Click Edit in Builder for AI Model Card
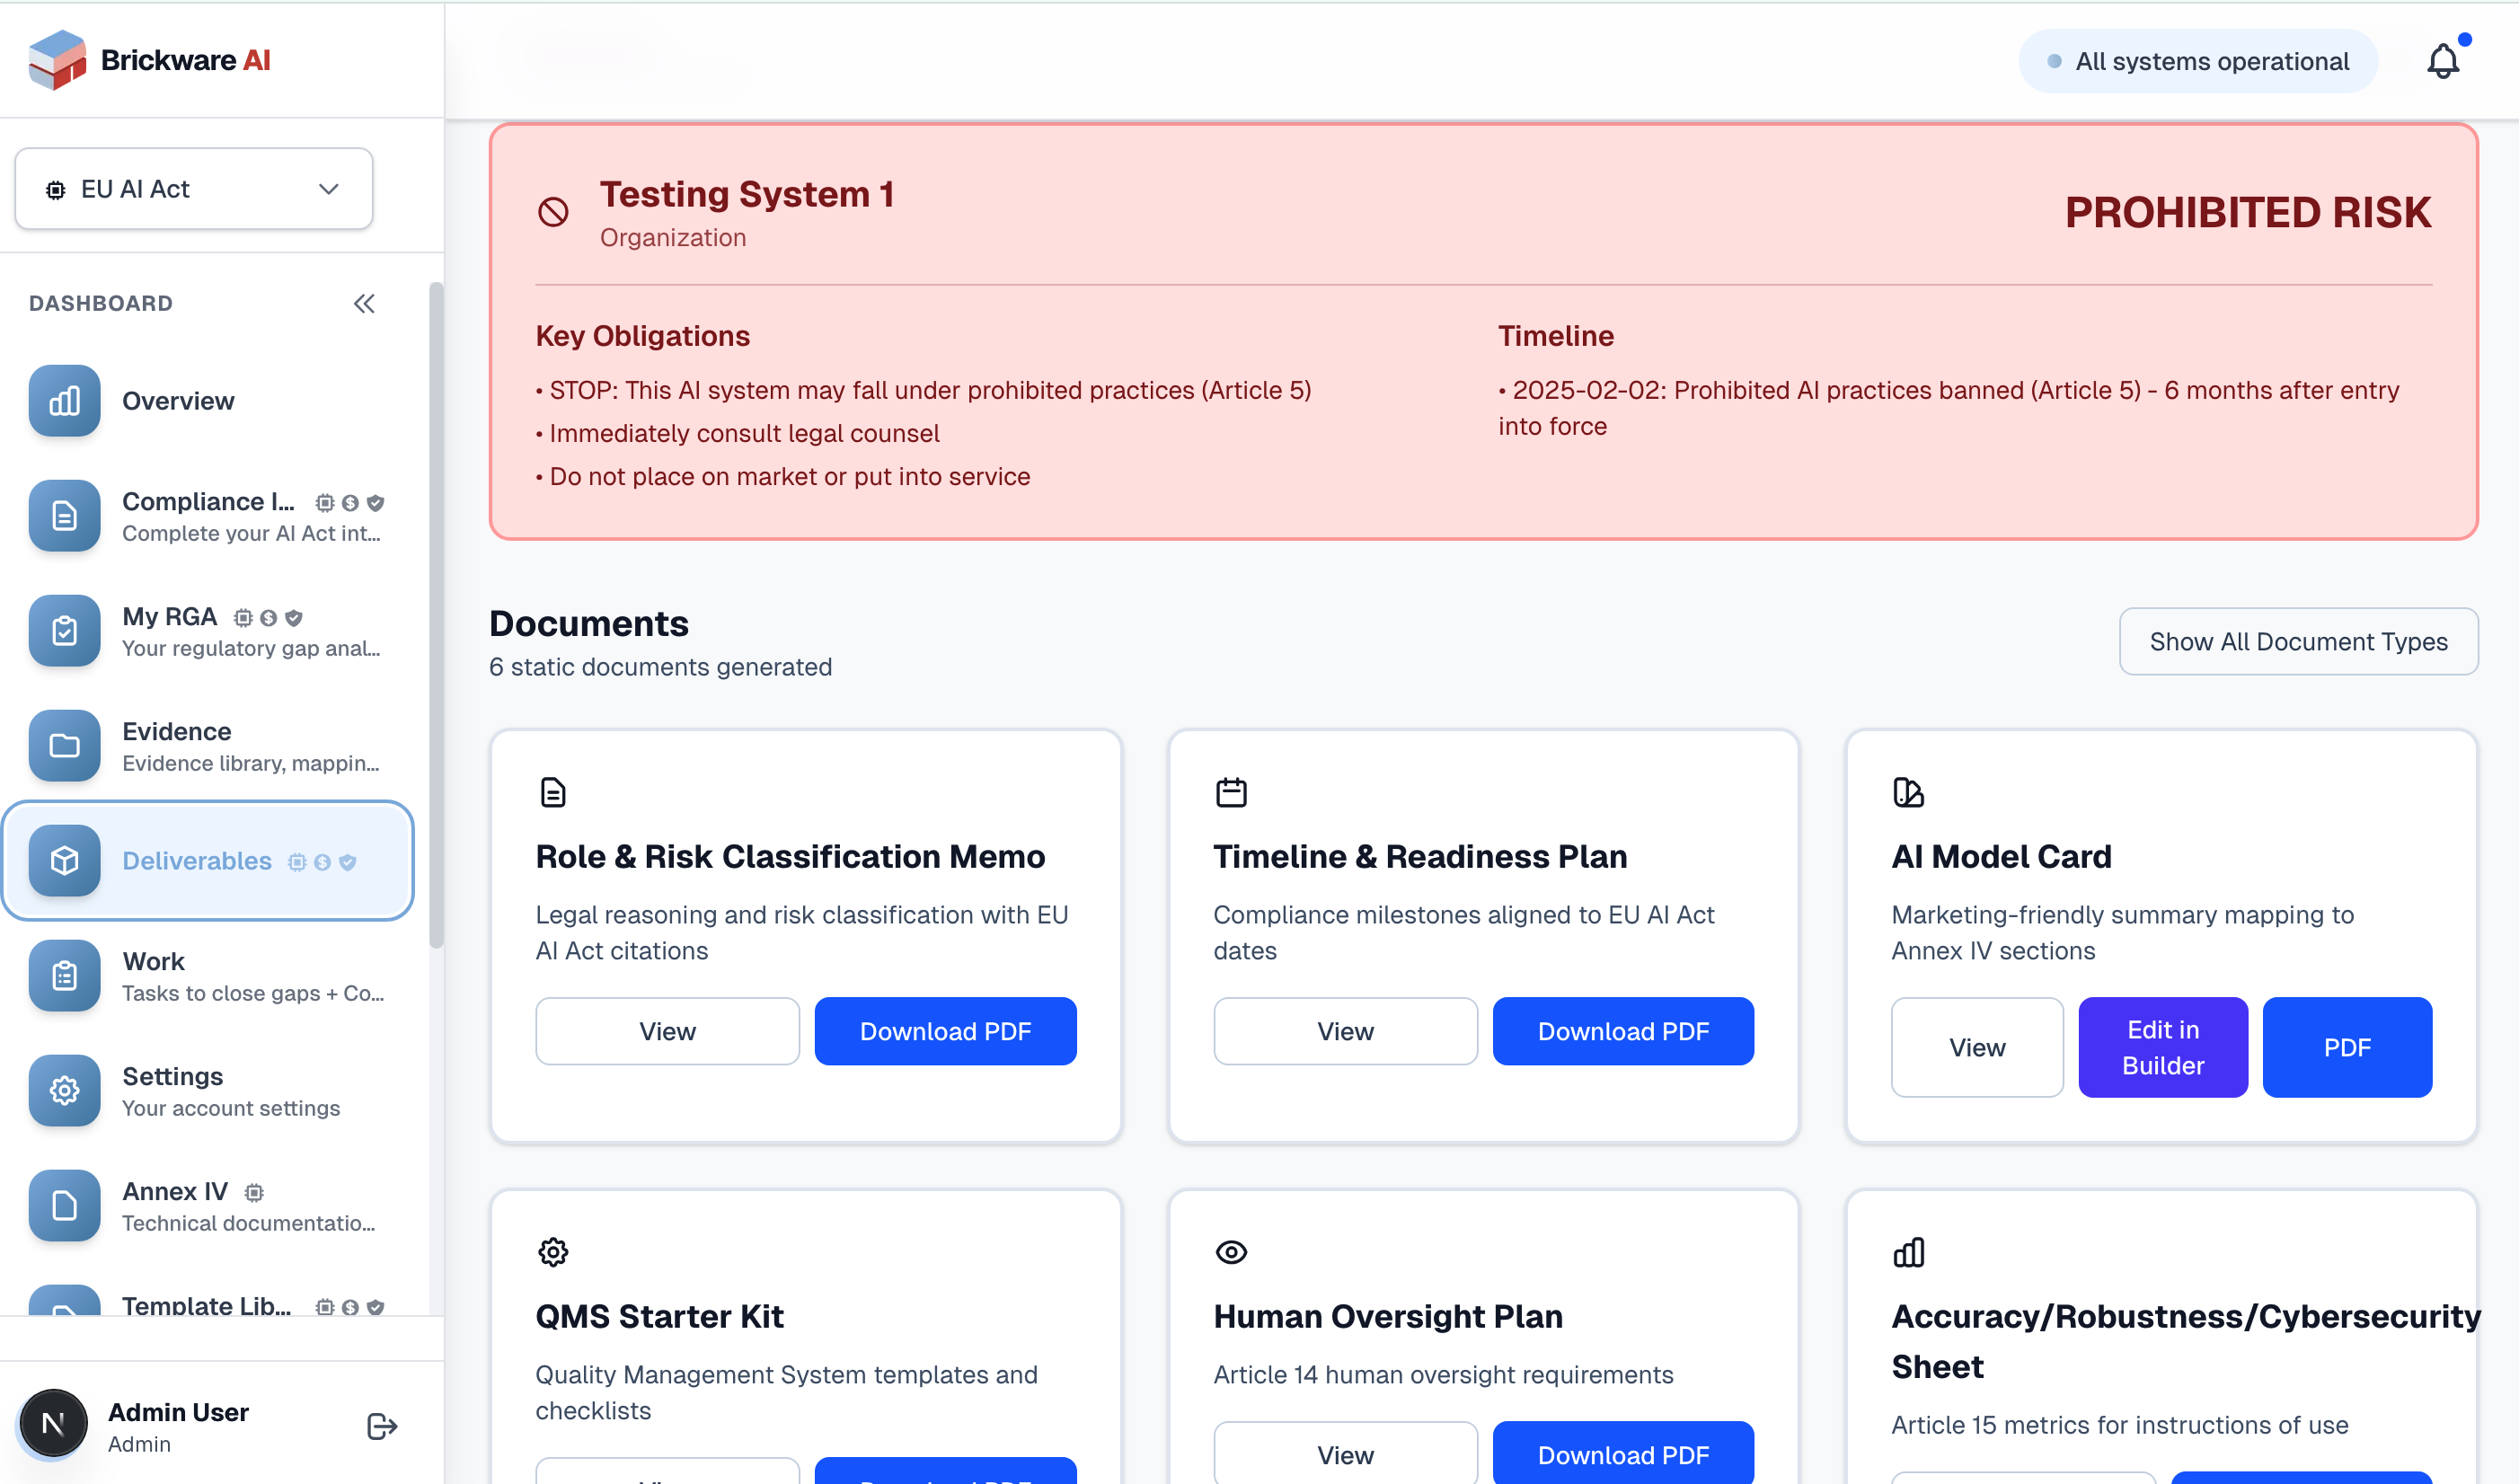 [x=2162, y=1047]
